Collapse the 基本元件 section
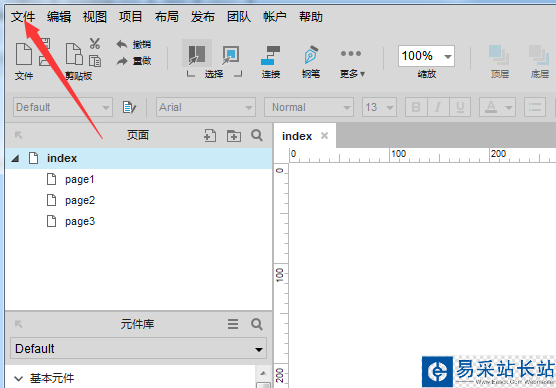 (x=18, y=378)
